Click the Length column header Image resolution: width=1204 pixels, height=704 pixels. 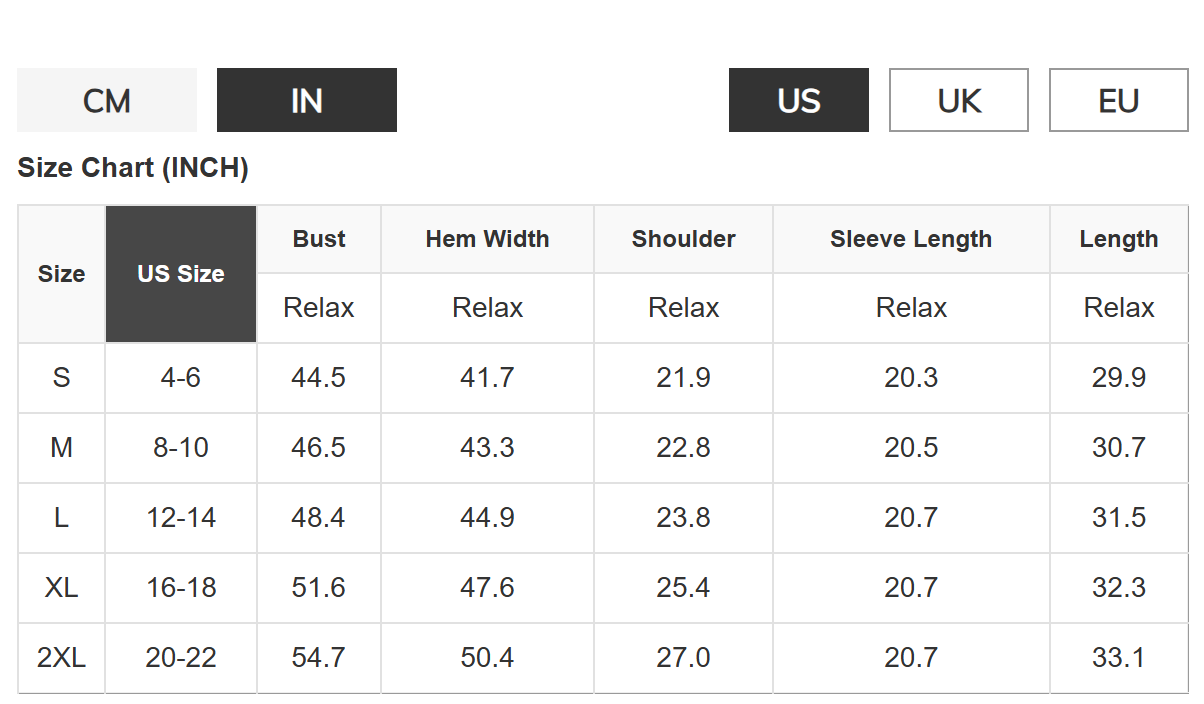[x=1118, y=239]
